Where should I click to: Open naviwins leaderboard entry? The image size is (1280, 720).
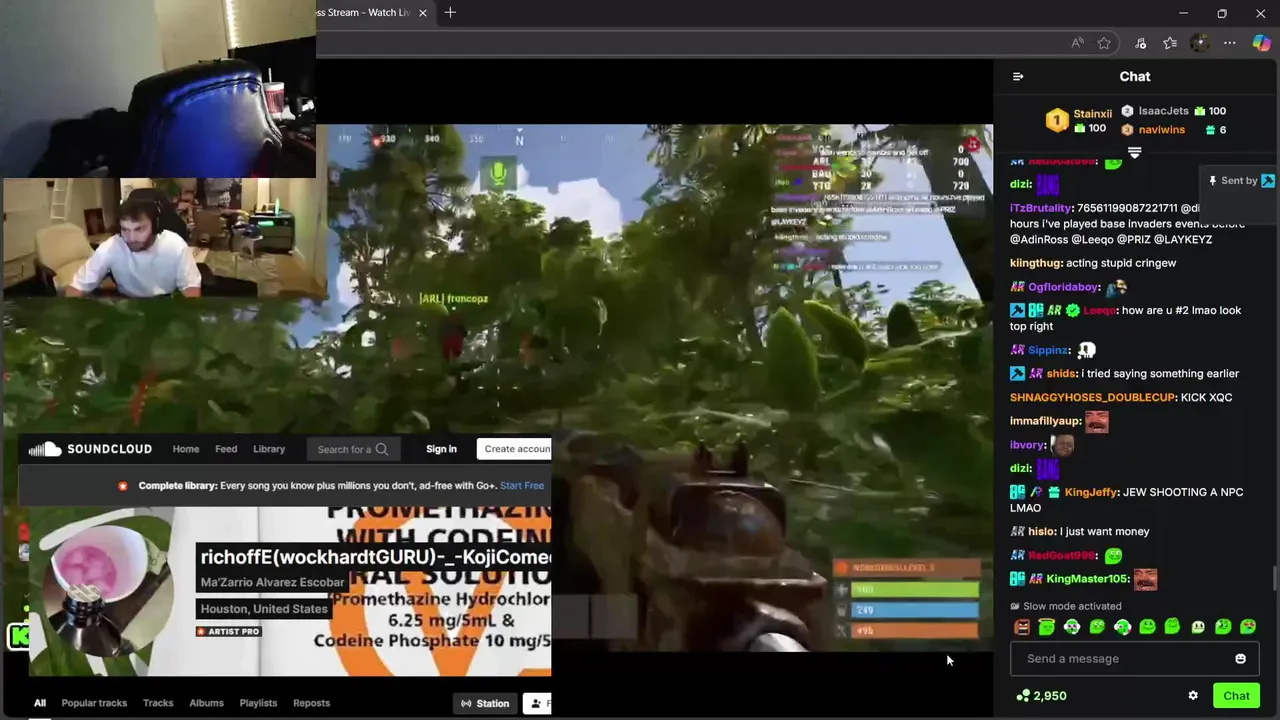1173,130
